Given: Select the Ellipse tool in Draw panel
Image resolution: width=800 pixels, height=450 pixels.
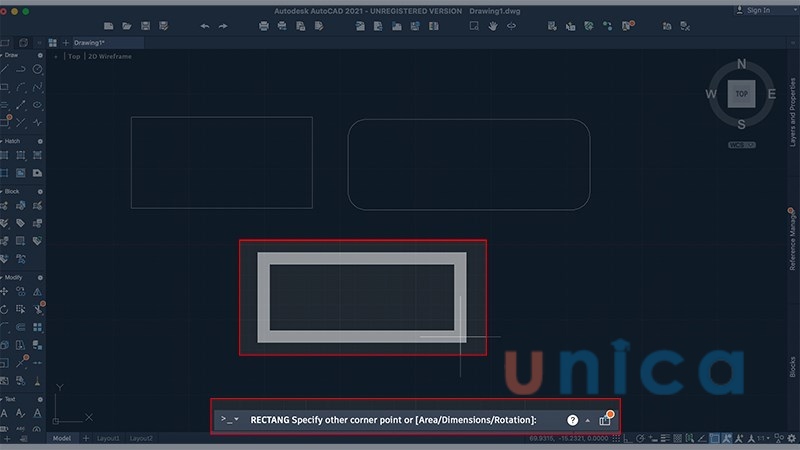Looking at the screenshot, I should 37,105.
